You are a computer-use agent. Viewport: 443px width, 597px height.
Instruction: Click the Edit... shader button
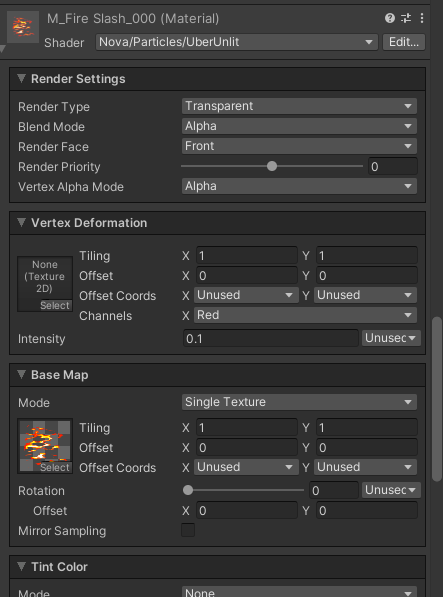pos(404,42)
